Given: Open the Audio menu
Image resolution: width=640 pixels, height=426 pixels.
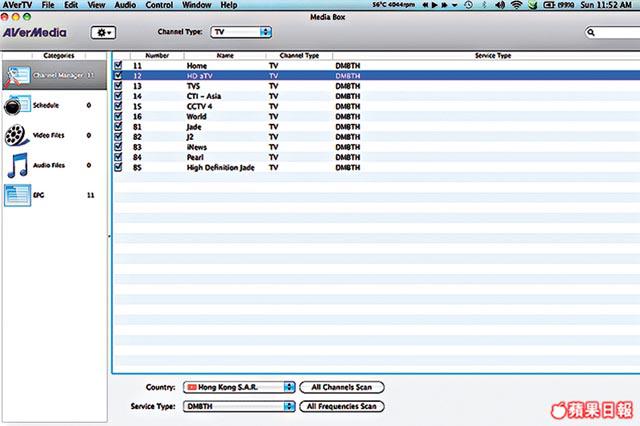Looking at the screenshot, I should point(125,5).
